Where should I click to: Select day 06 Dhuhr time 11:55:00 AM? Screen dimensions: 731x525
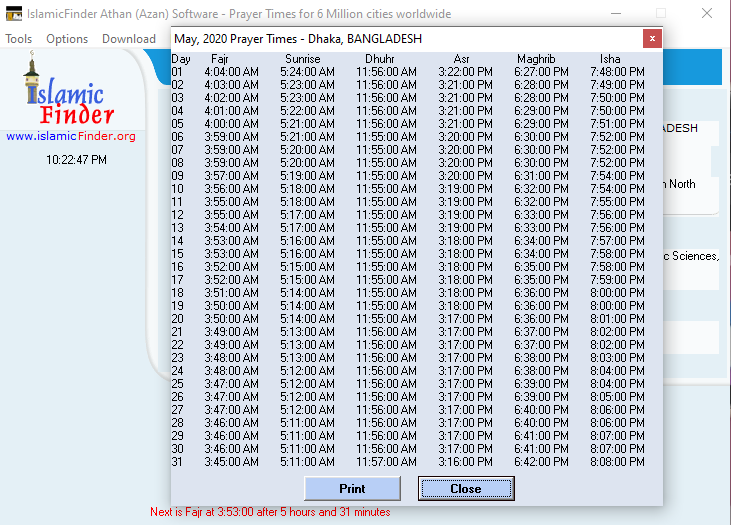pos(386,137)
